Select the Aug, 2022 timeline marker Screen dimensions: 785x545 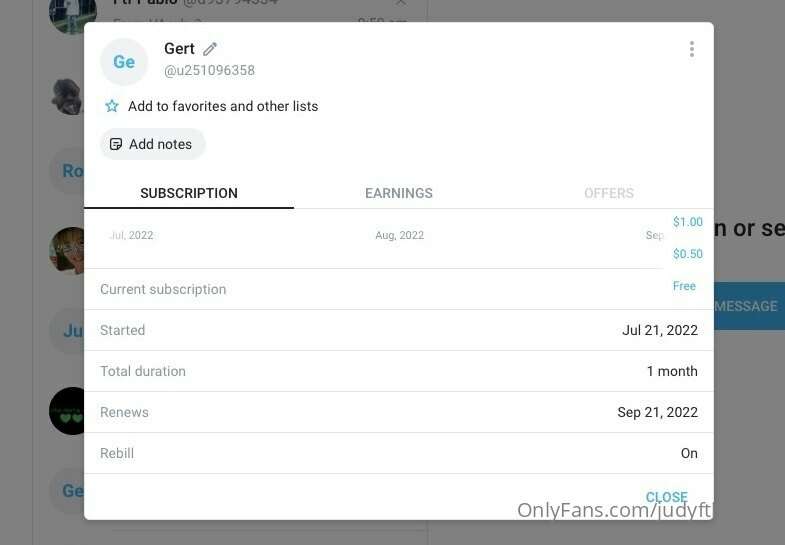click(x=400, y=235)
